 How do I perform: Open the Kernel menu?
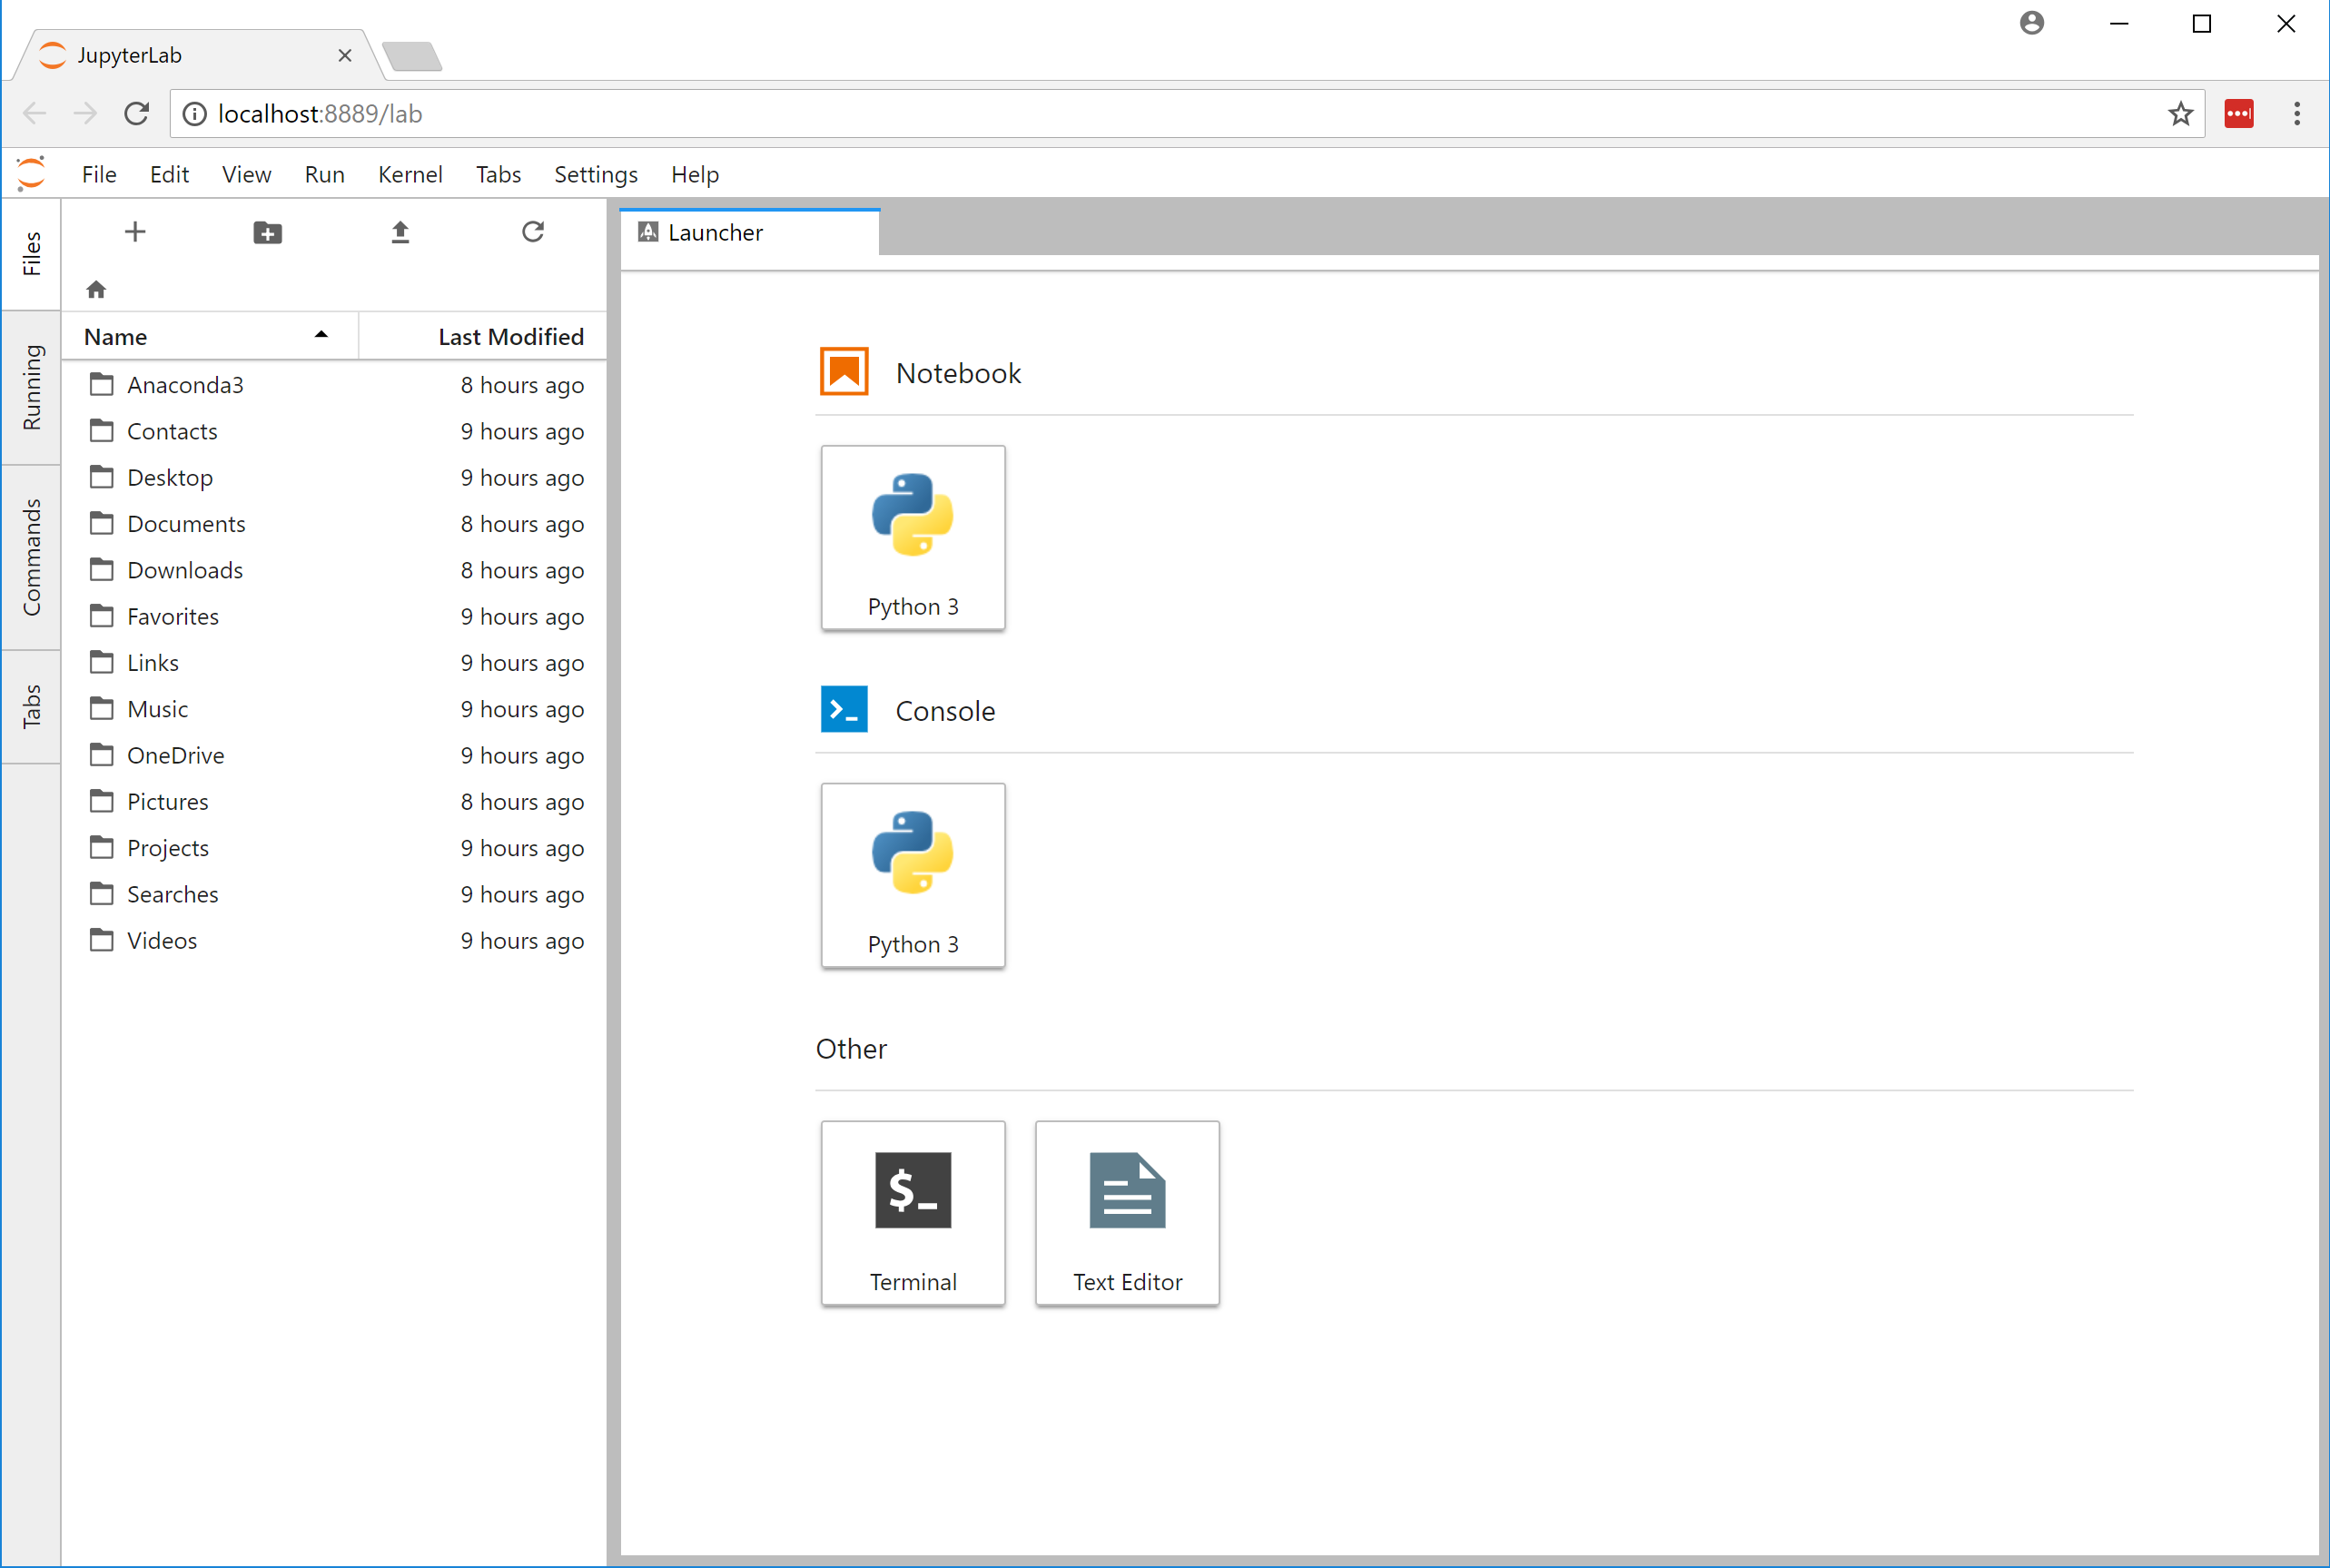pos(410,173)
